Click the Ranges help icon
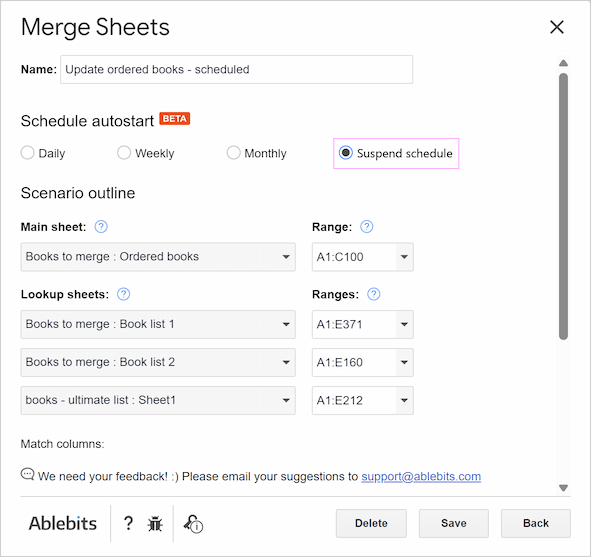This screenshot has width=591, height=557. pos(374,294)
